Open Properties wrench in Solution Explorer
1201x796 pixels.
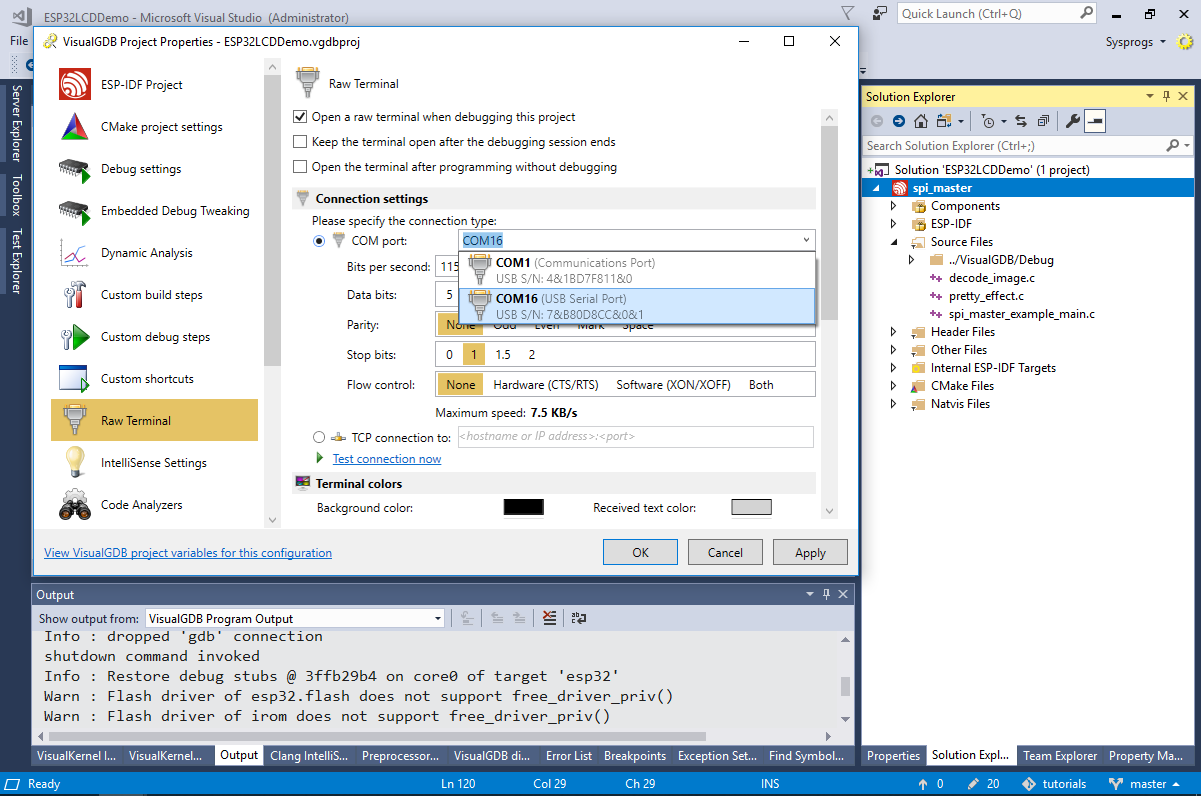pos(1073,121)
